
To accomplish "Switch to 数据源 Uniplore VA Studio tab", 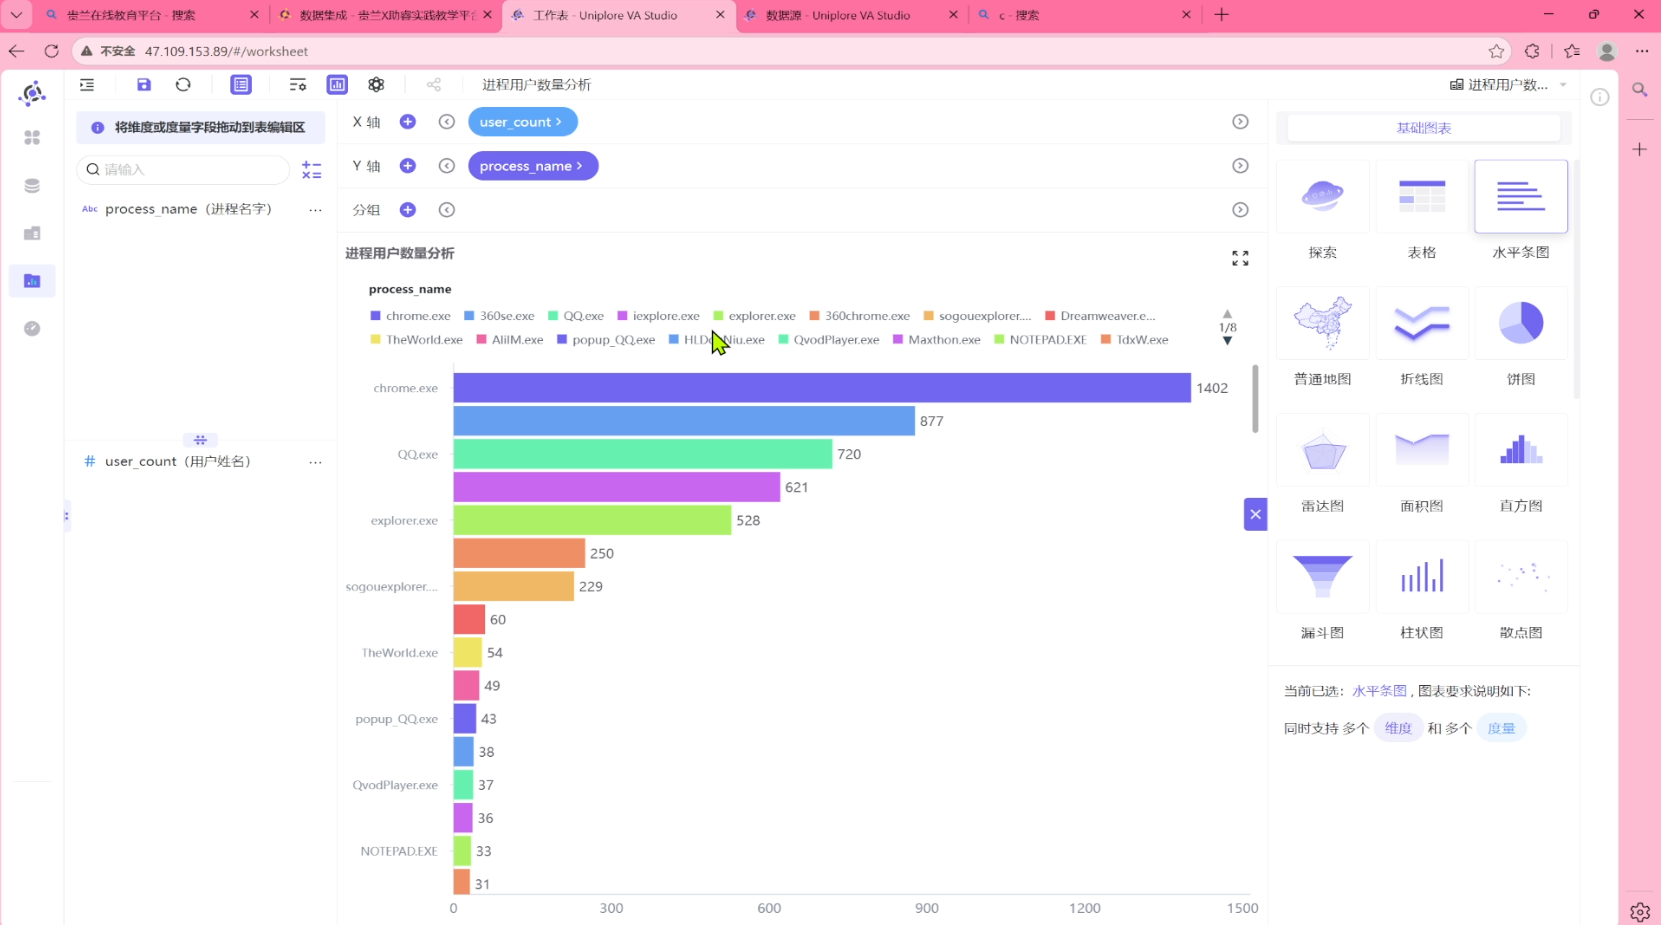I will 850,15.
